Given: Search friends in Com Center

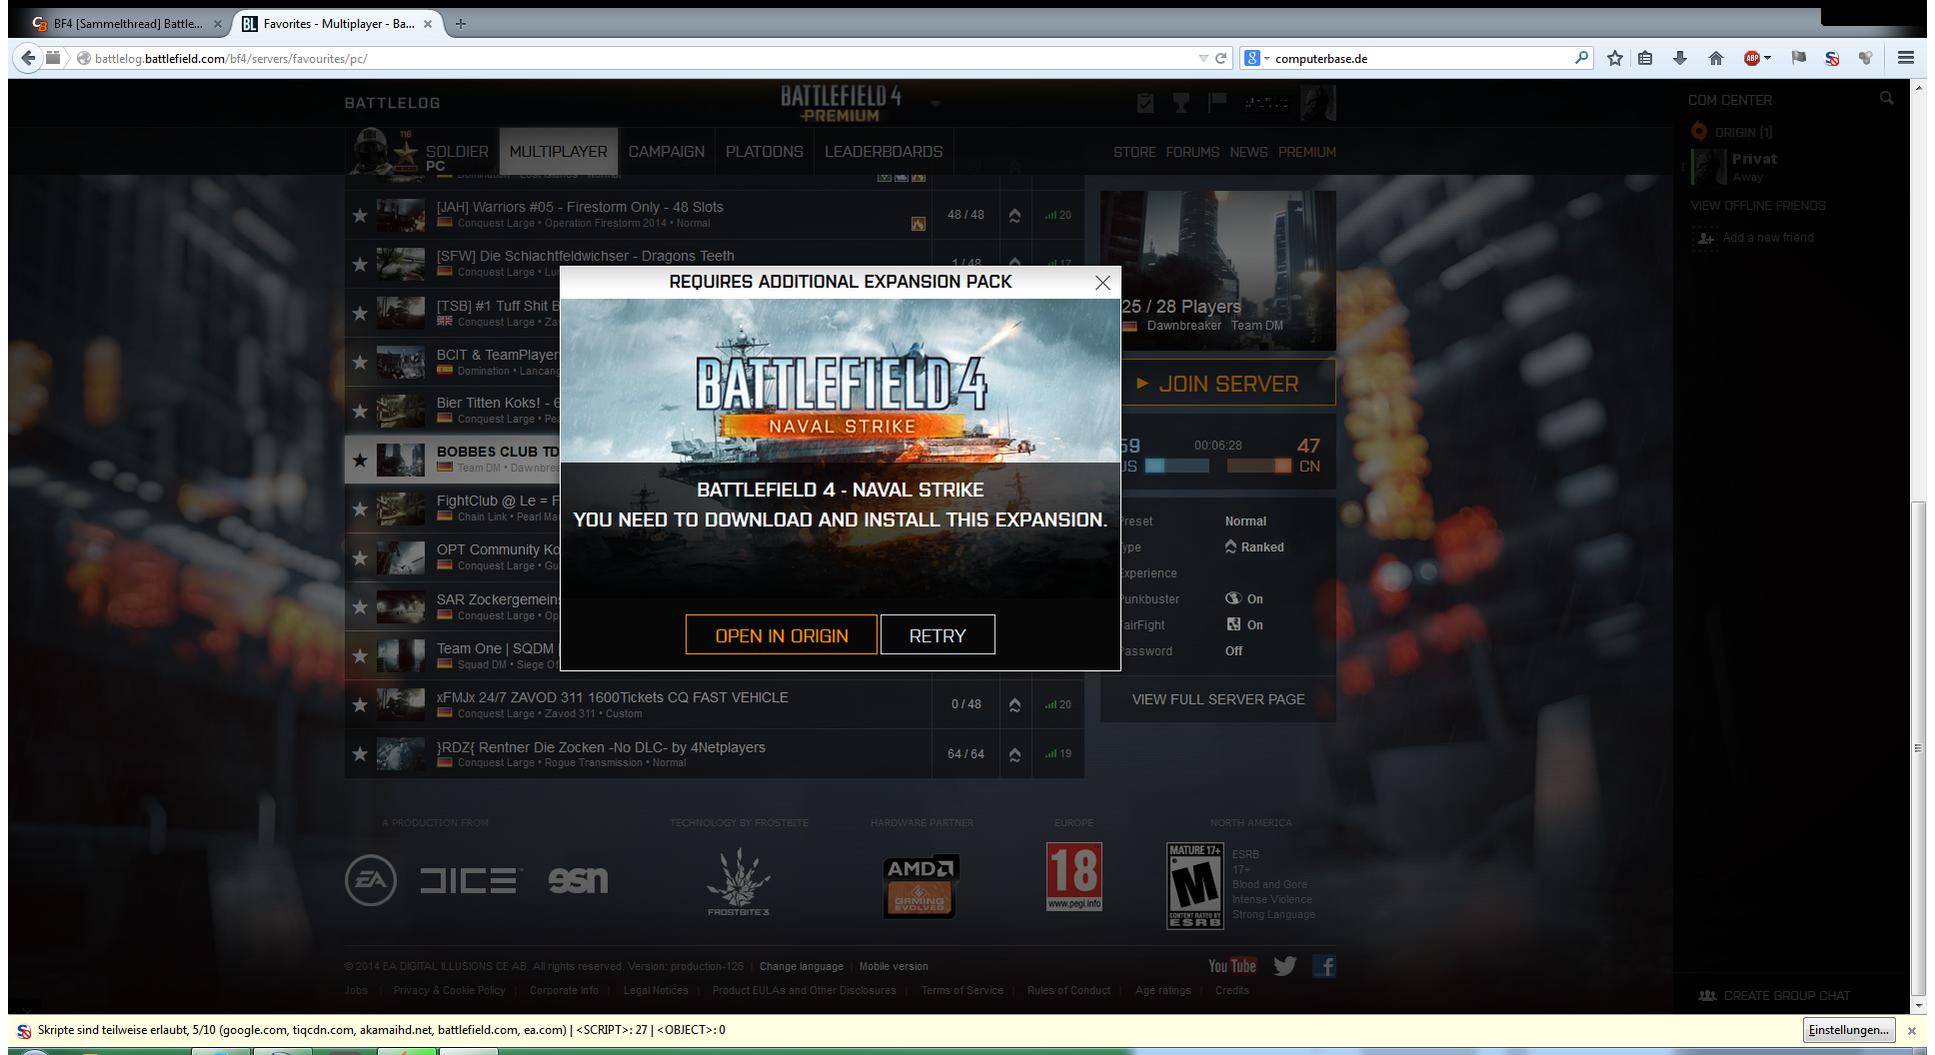Looking at the screenshot, I should (1886, 98).
